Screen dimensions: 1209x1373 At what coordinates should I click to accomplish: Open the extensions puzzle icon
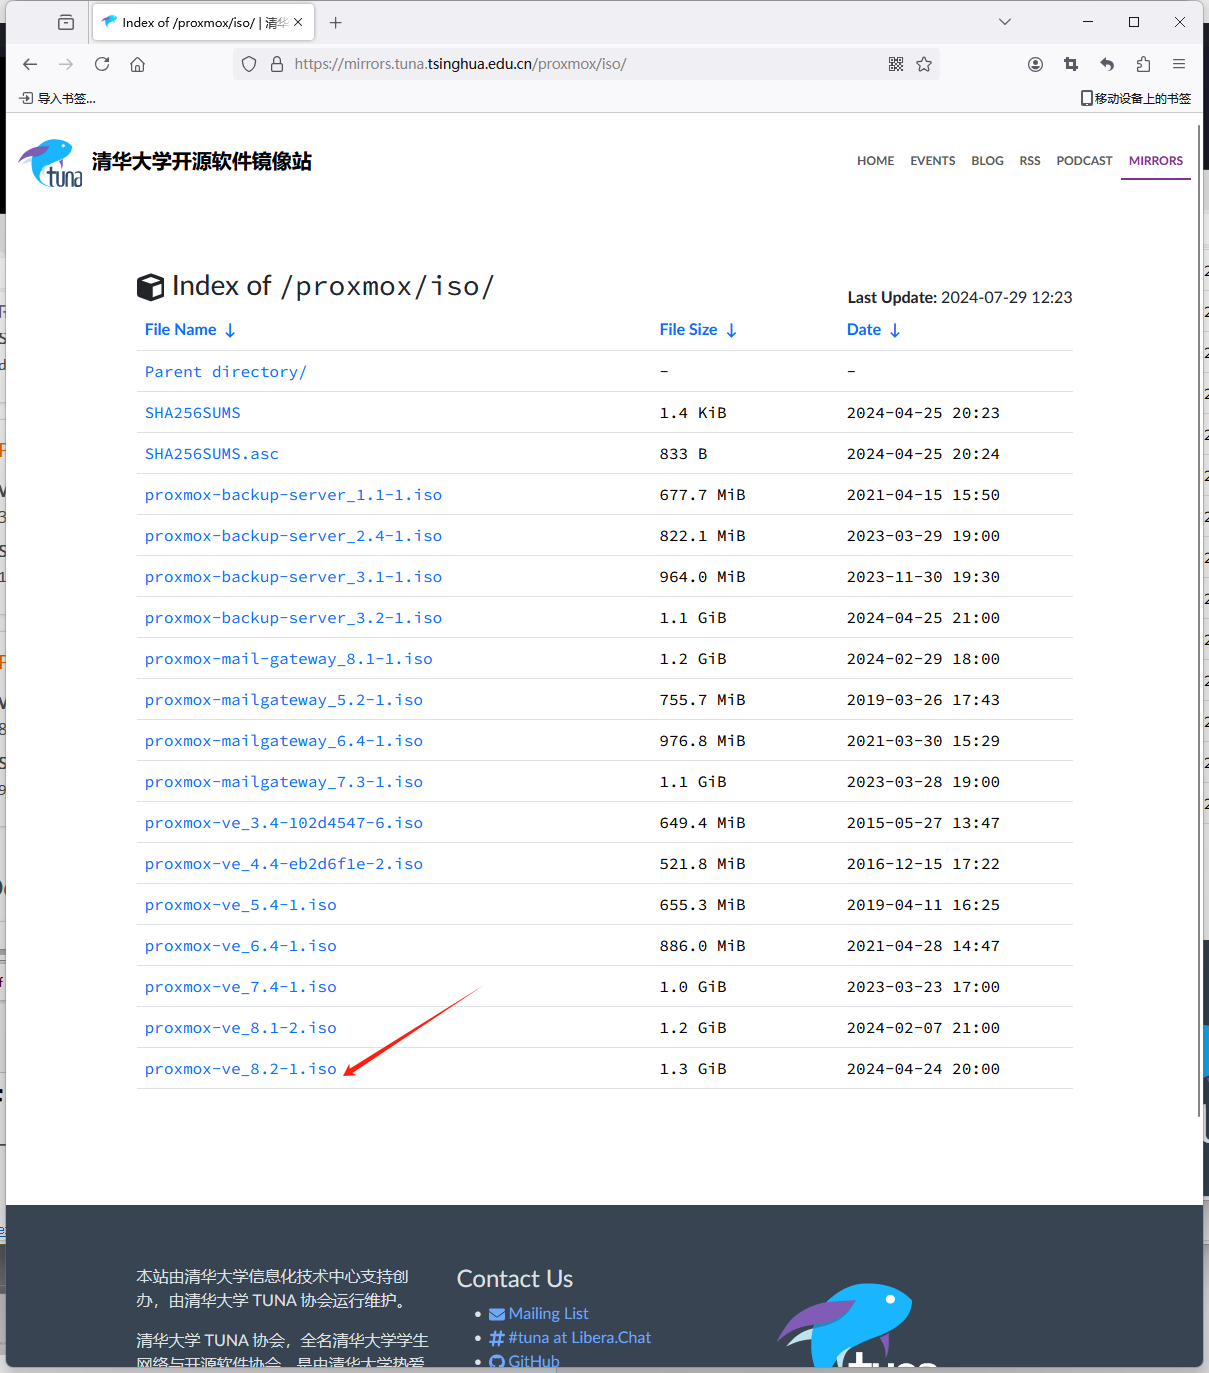point(1143,64)
